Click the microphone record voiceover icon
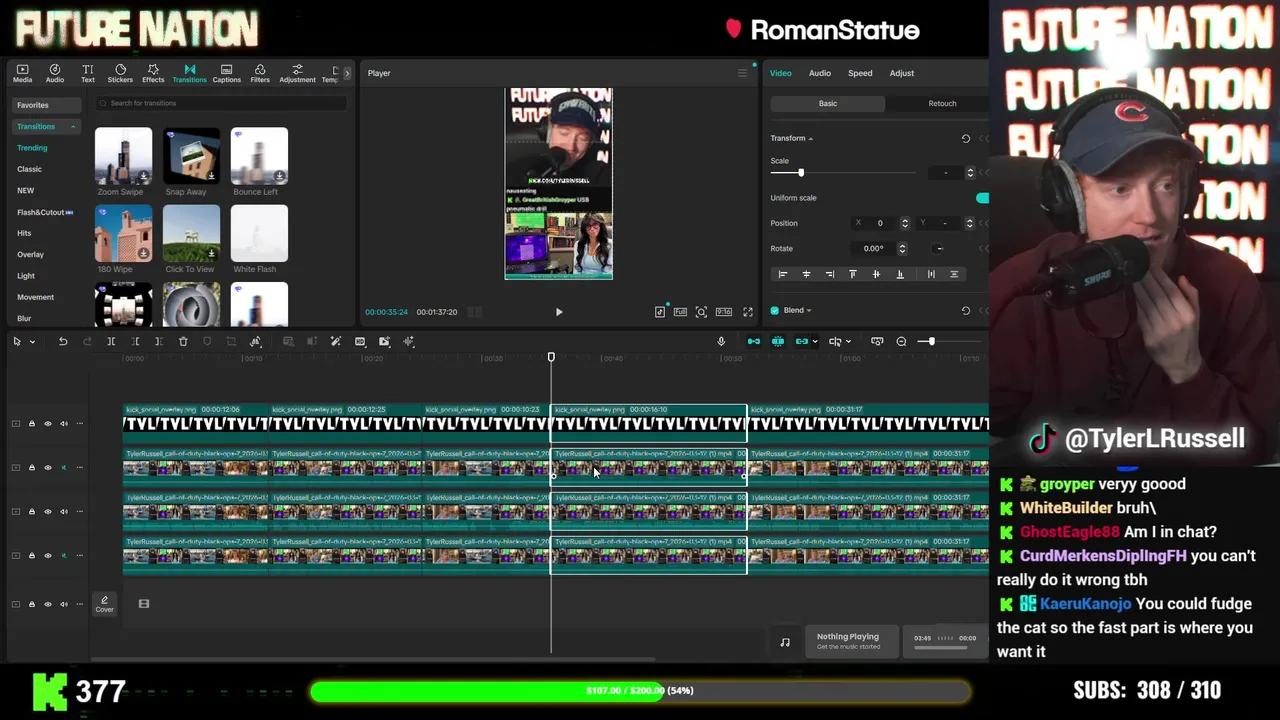Screen dimensions: 1280x720 click(x=721, y=342)
